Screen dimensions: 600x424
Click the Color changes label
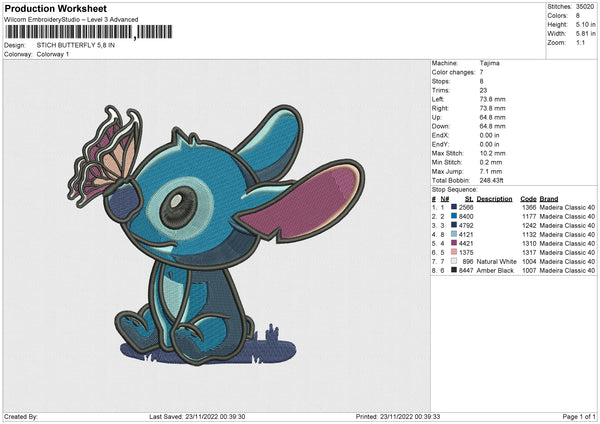click(x=453, y=72)
